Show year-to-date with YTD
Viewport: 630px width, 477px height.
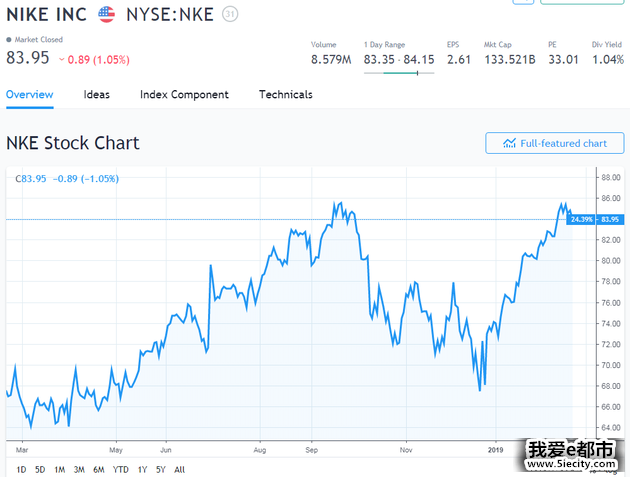120,469
